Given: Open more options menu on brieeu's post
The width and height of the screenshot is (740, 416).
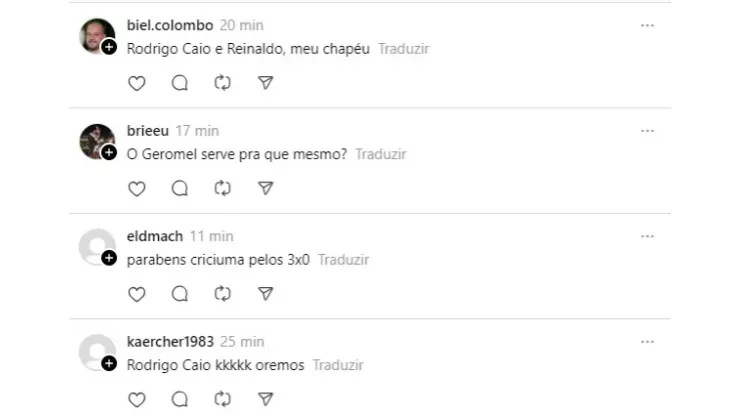Looking at the screenshot, I should (x=647, y=131).
